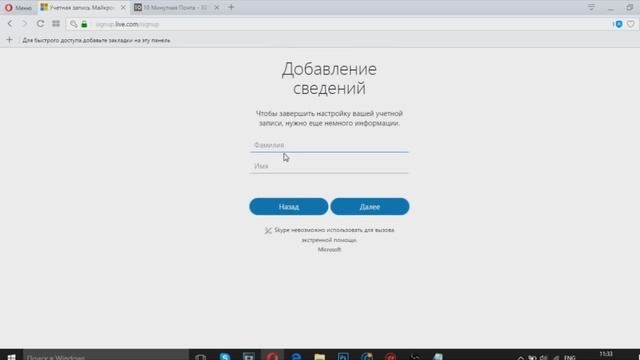Screen dimensions: 640x360
Task: Click the search magnifier in address bar
Action: coord(73,24)
